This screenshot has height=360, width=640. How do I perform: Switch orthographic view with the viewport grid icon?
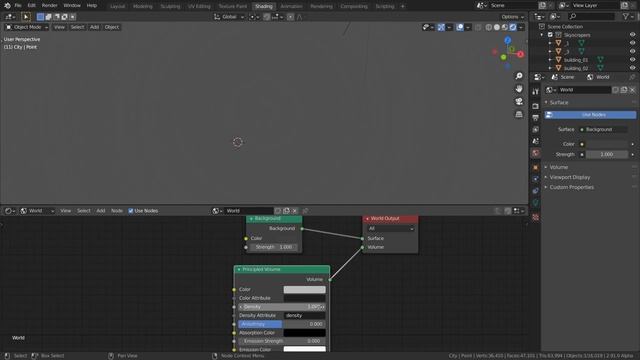(x=519, y=114)
